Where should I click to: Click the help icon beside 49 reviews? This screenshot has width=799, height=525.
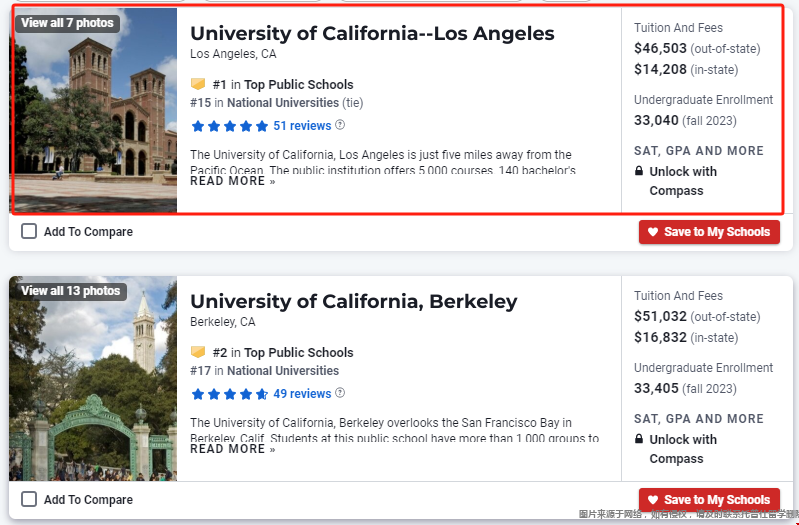340,393
